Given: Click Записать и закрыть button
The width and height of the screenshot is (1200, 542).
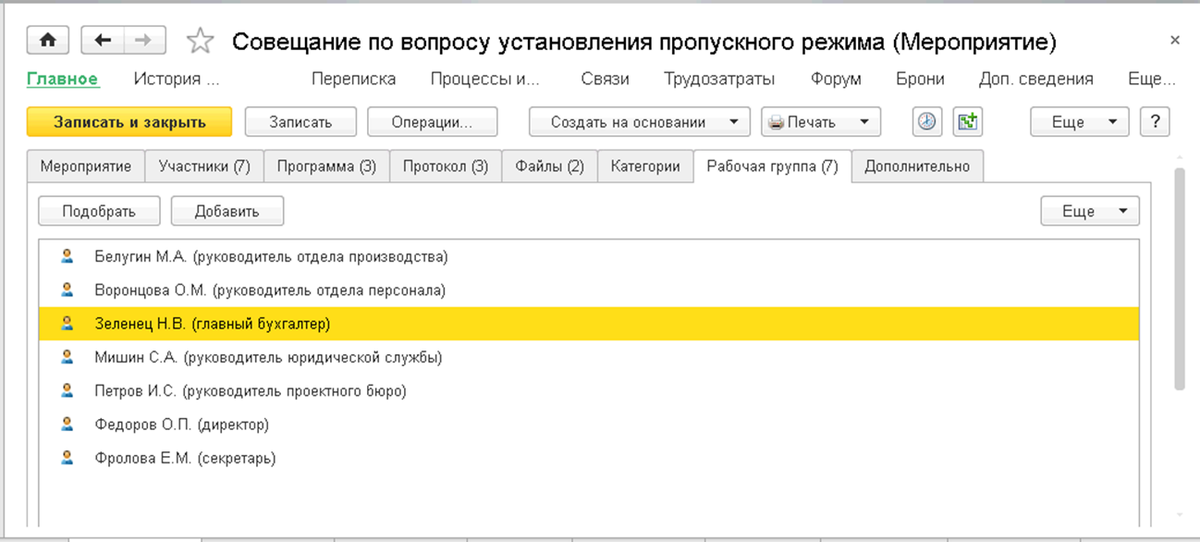Looking at the screenshot, I should pyautogui.click(x=129, y=122).
